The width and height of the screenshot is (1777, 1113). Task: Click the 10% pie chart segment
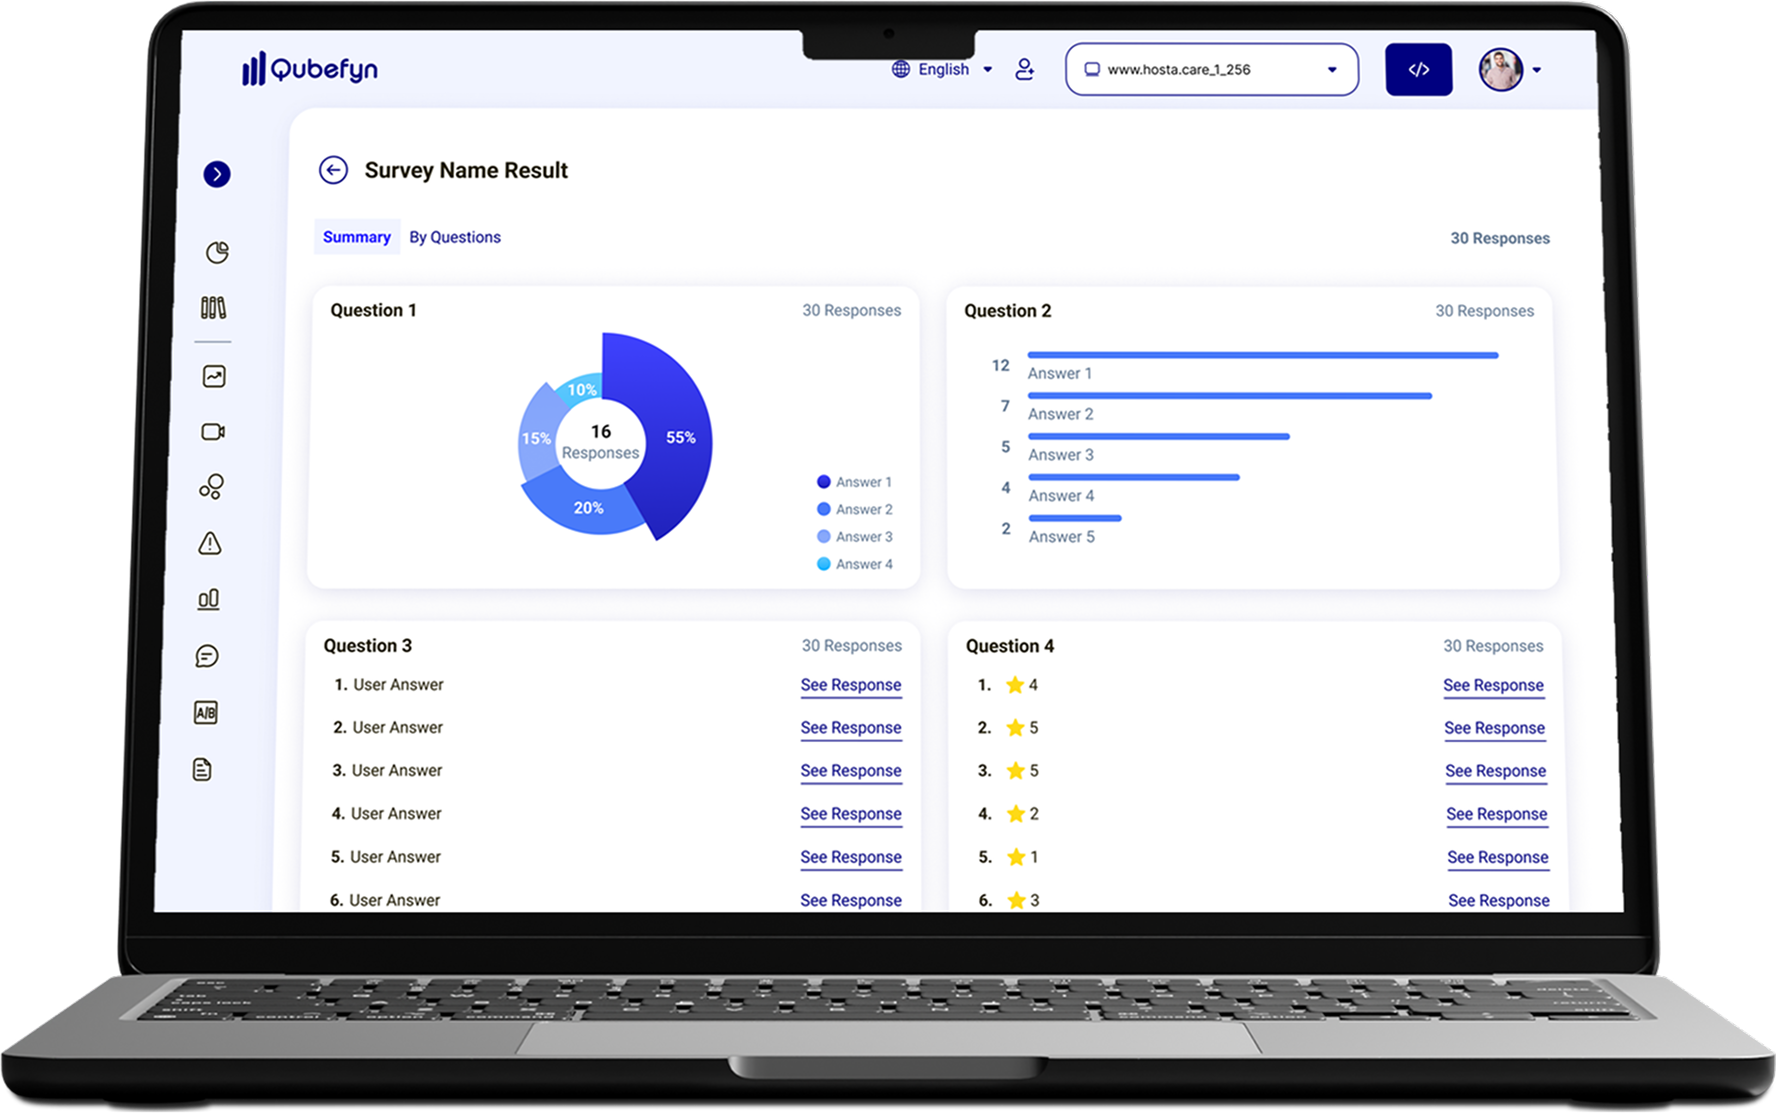tap(580, 388)
